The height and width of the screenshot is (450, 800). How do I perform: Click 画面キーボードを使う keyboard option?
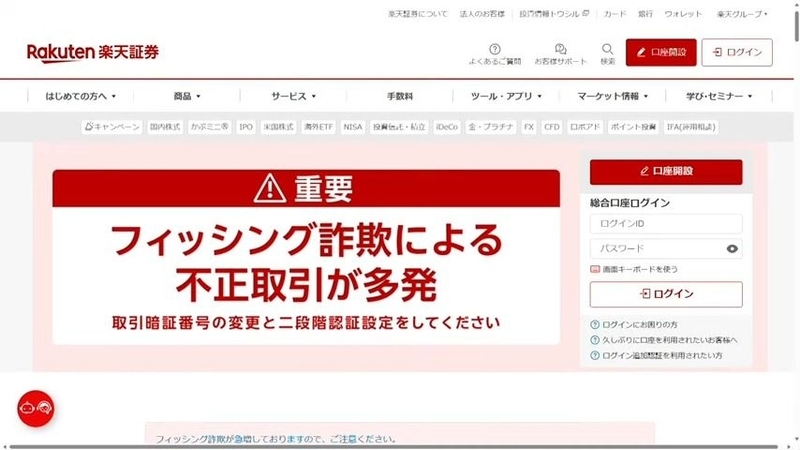(634, 269)
